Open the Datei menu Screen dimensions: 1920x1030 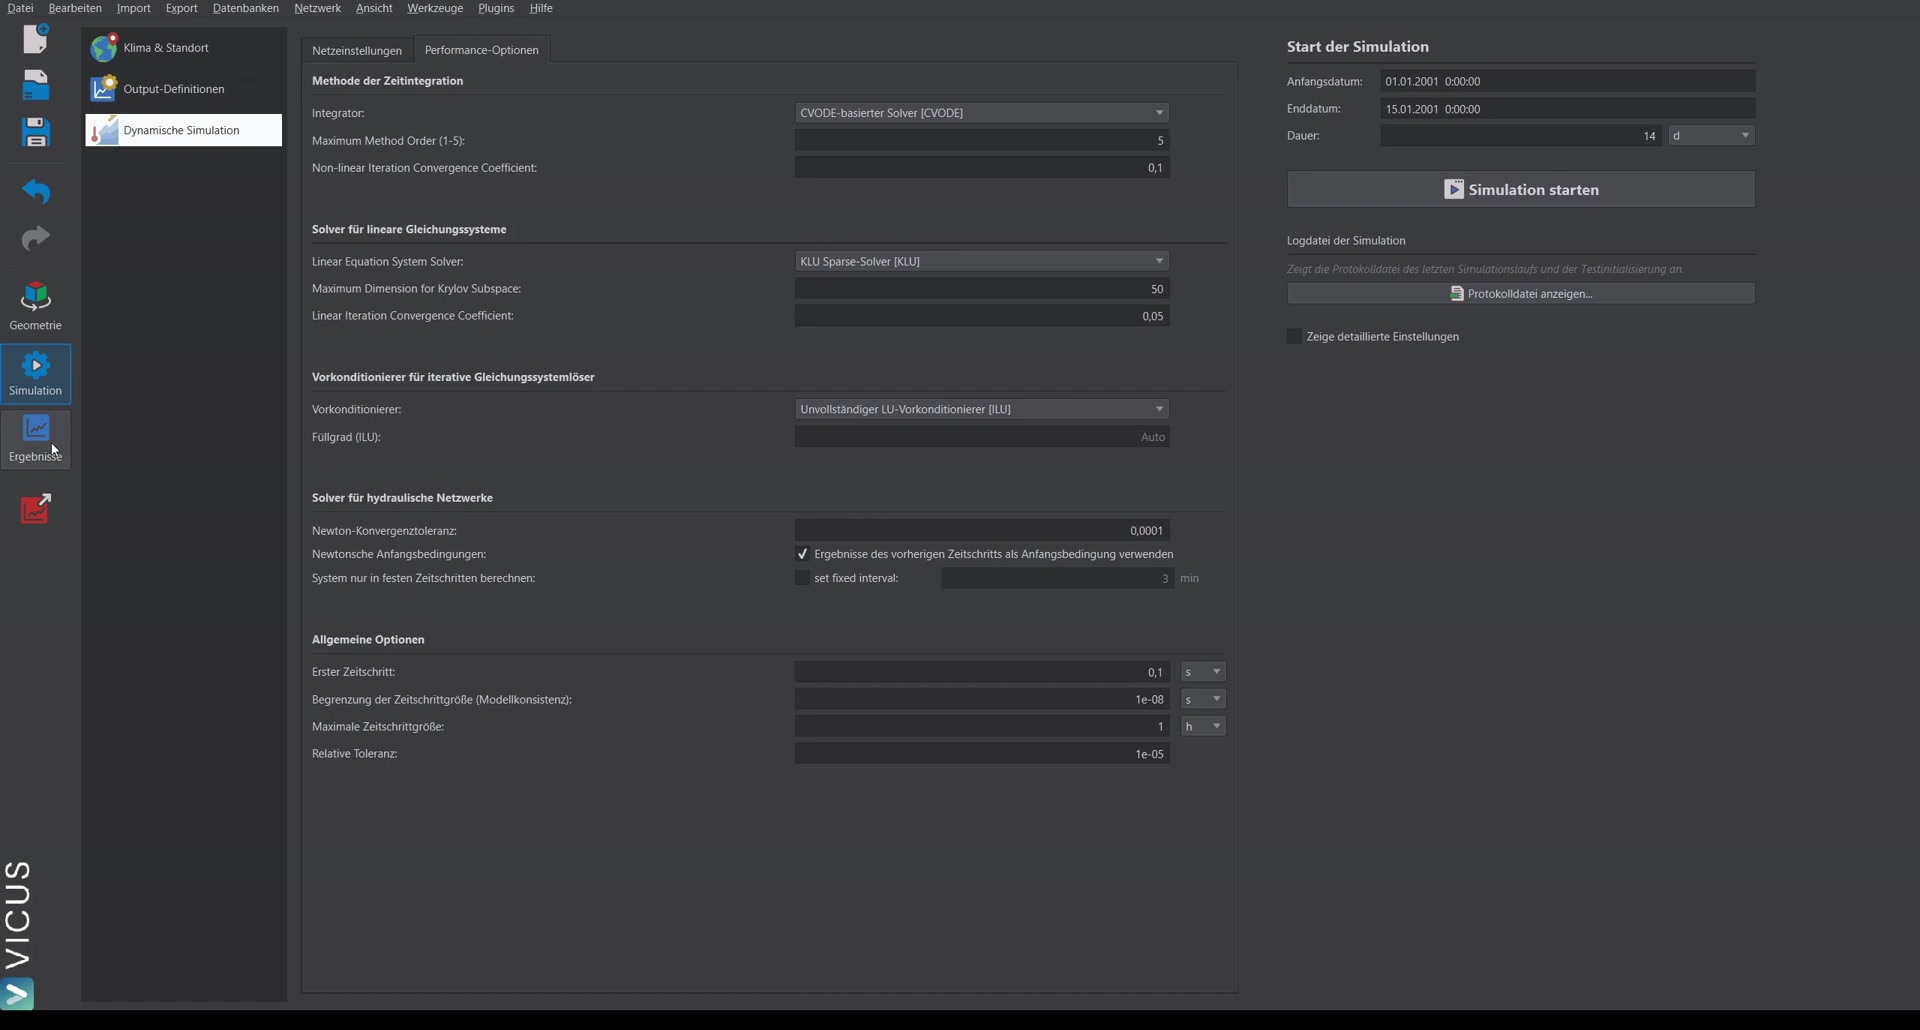coord(20,8)
